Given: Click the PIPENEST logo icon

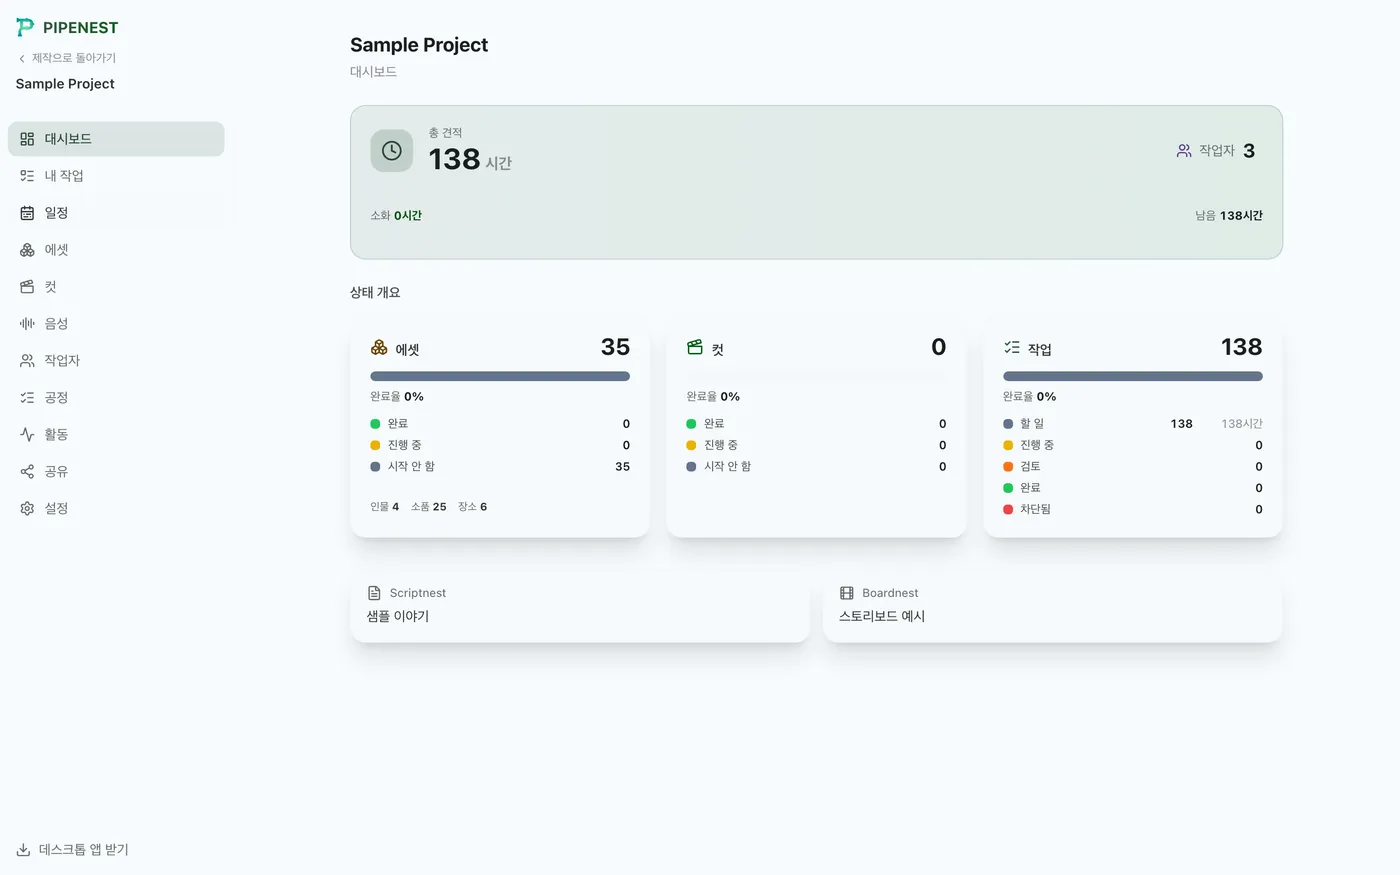Looking at the screenshot, I should 25,27.
